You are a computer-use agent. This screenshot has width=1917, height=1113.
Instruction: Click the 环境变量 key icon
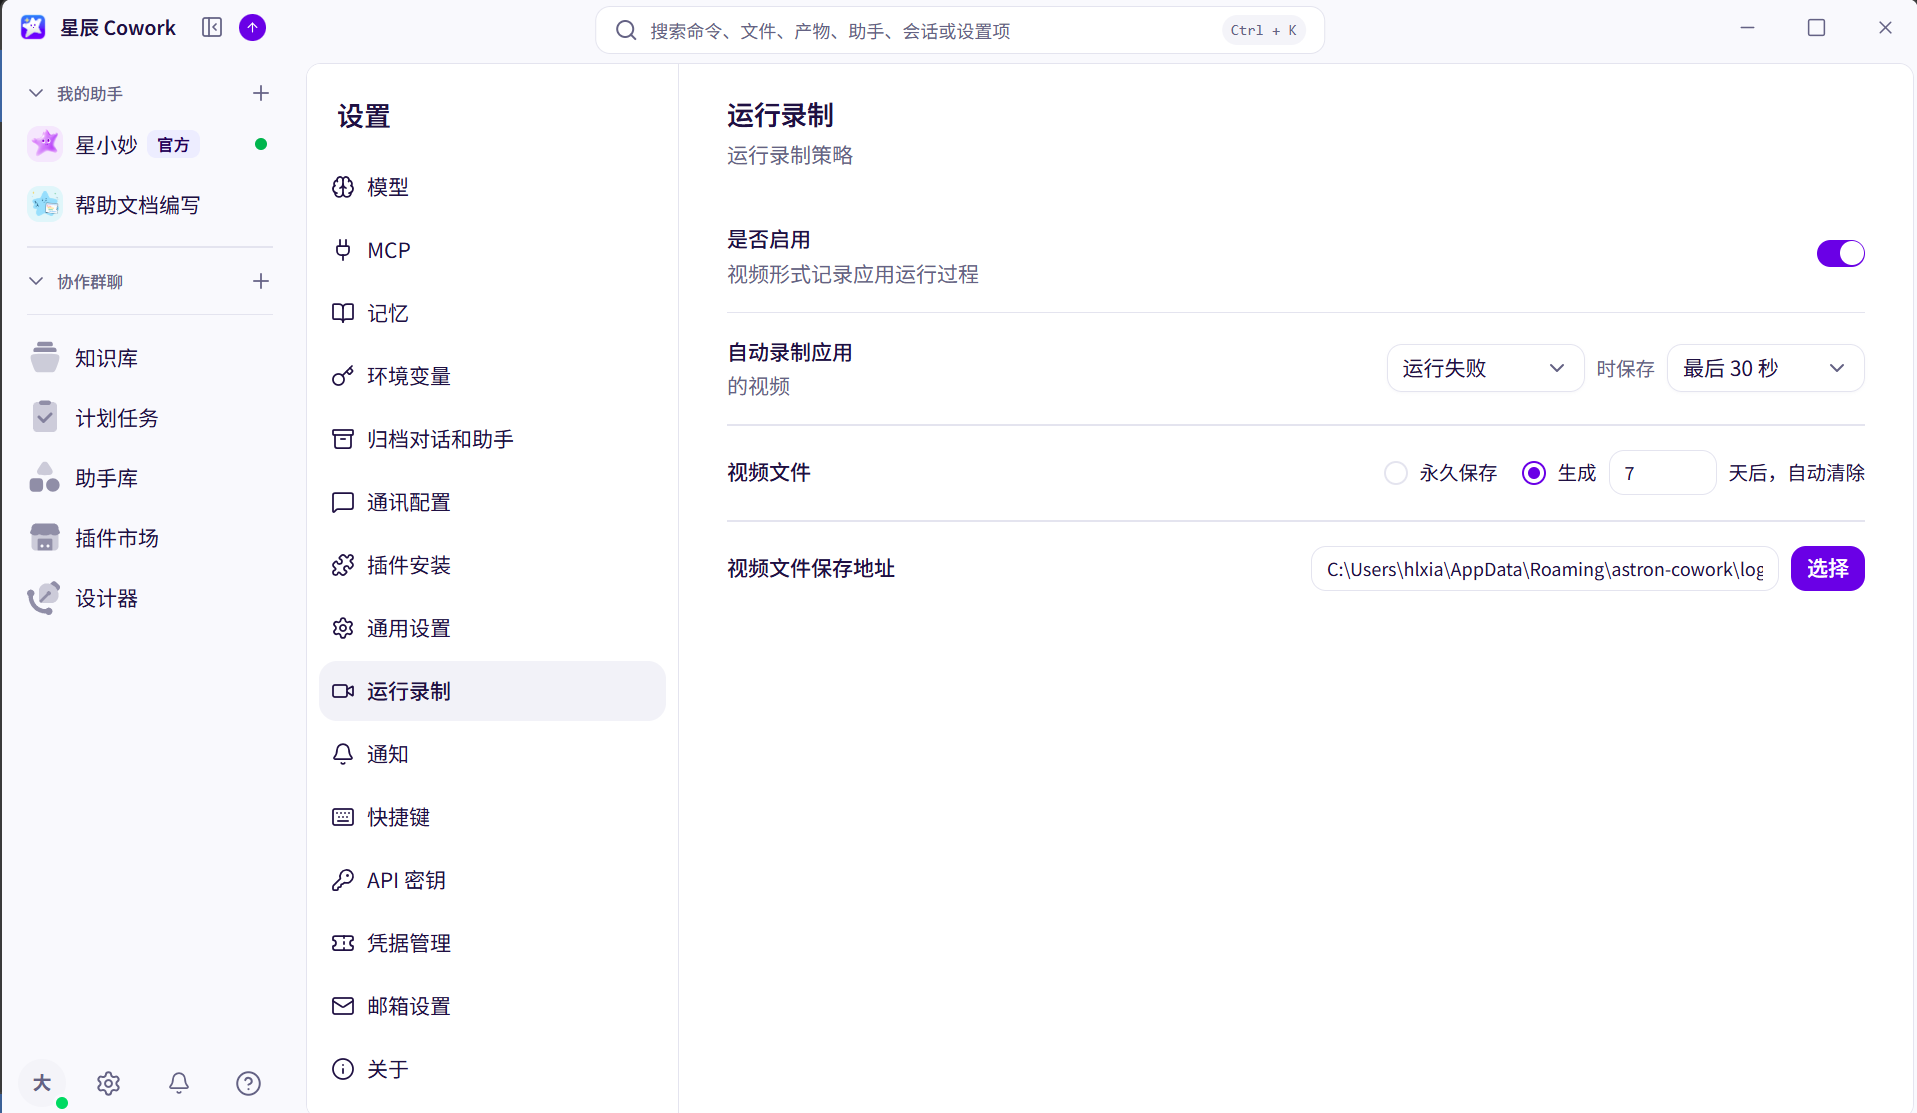tap(343, 376)
